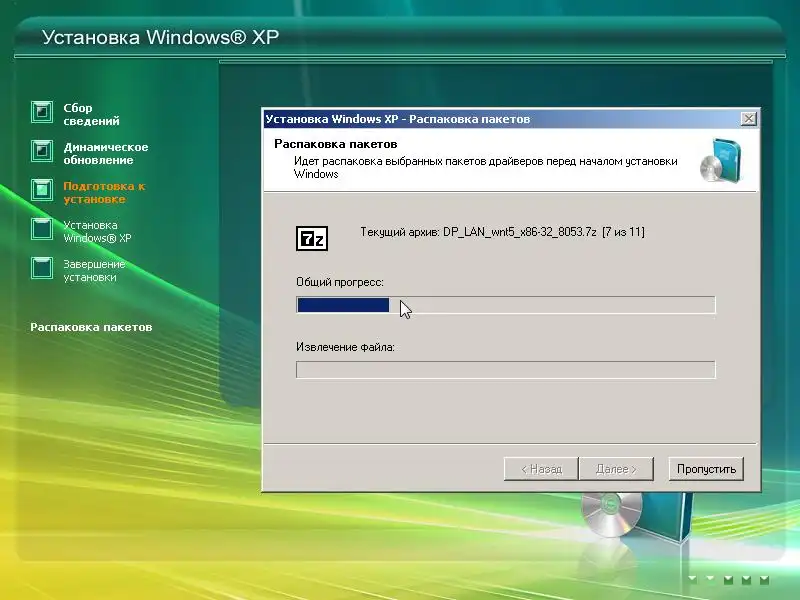Viewport: 800px width, 600px height.
Task: Click the Общий прогресс label
Action: point(340,282)
